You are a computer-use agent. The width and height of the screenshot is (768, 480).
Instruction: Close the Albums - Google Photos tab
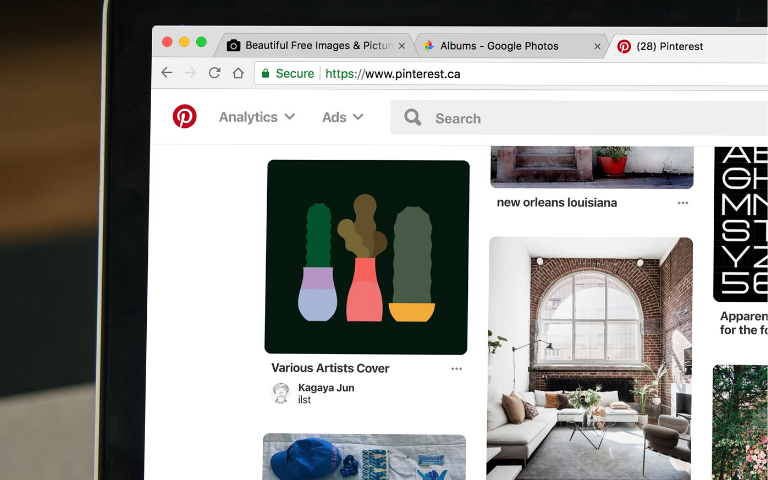pyautogui.click(x=597, y=47)
